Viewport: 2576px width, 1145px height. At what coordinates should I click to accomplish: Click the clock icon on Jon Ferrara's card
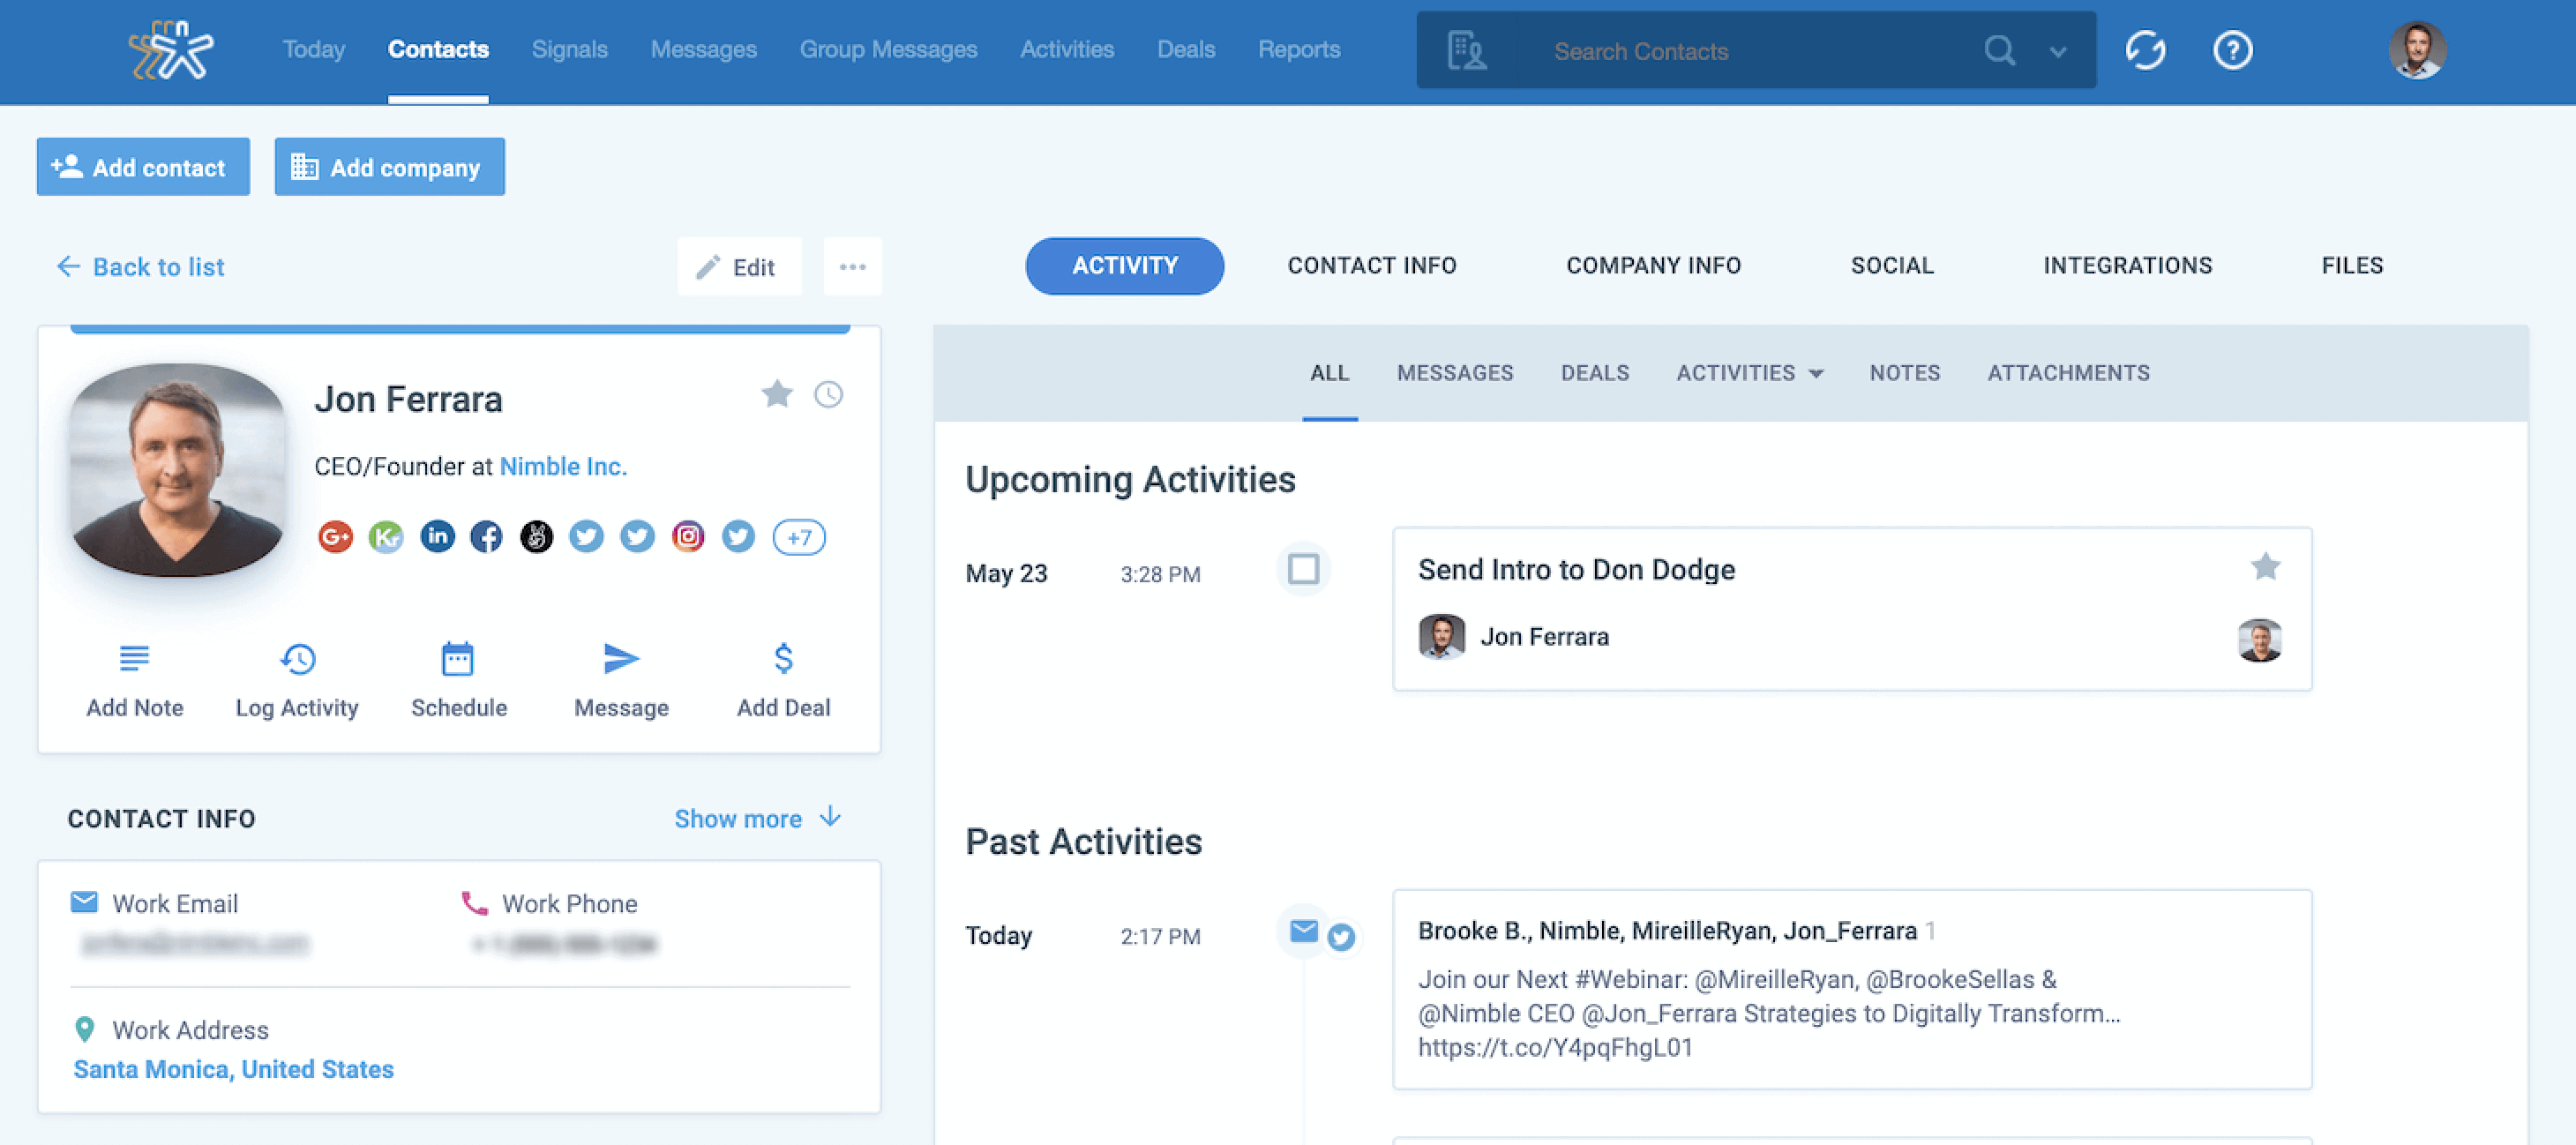coord(828,394)
